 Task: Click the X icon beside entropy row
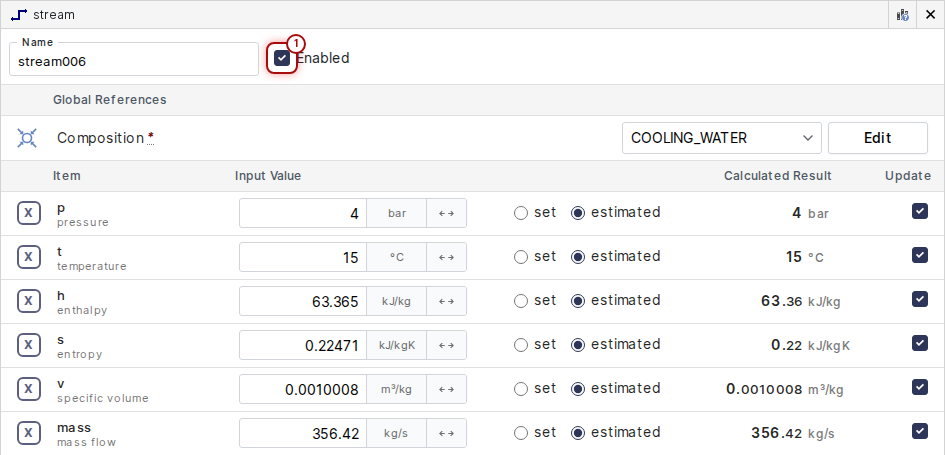tap(29, 345)
